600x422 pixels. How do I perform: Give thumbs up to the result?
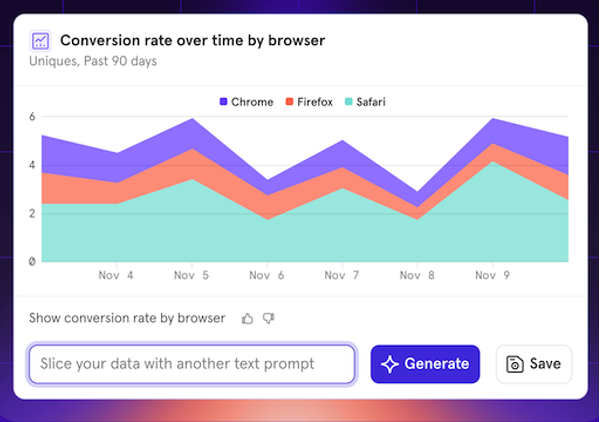(x=247, y=319)
